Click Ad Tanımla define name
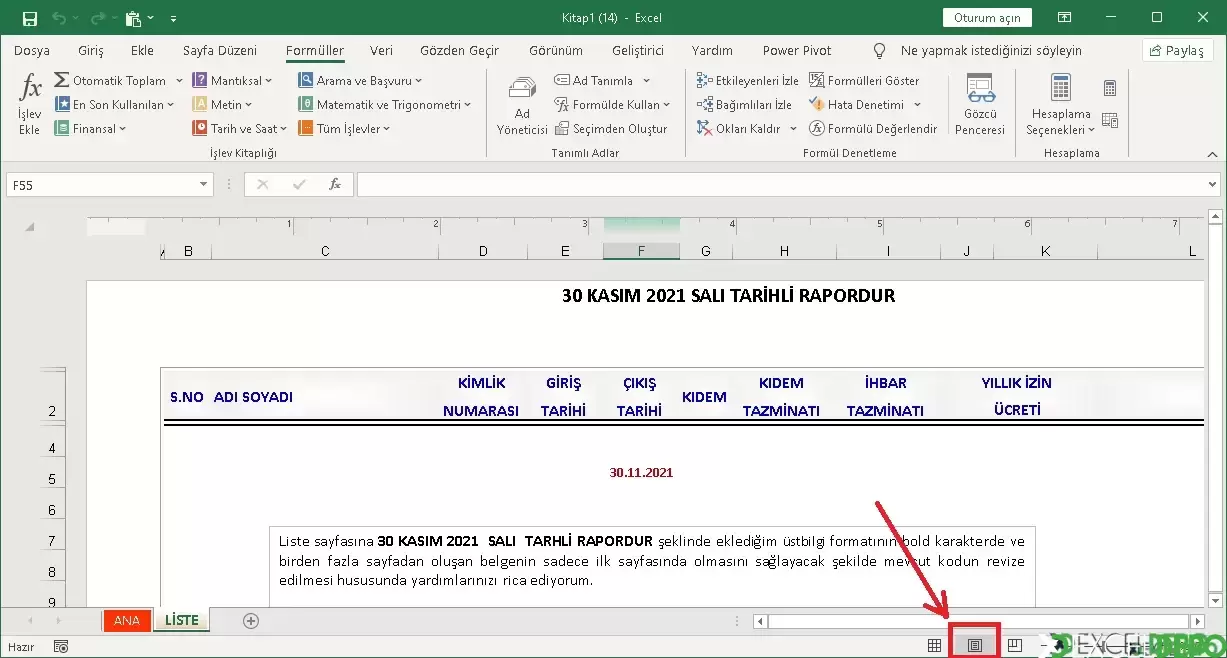 (x=593, y=80)
